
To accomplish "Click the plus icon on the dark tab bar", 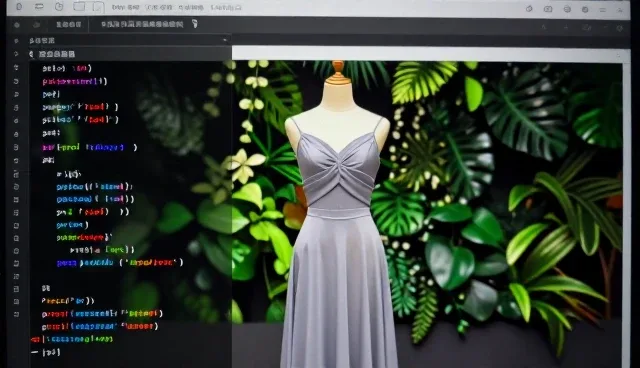I will pyautogui.click(x=566, y=27).
